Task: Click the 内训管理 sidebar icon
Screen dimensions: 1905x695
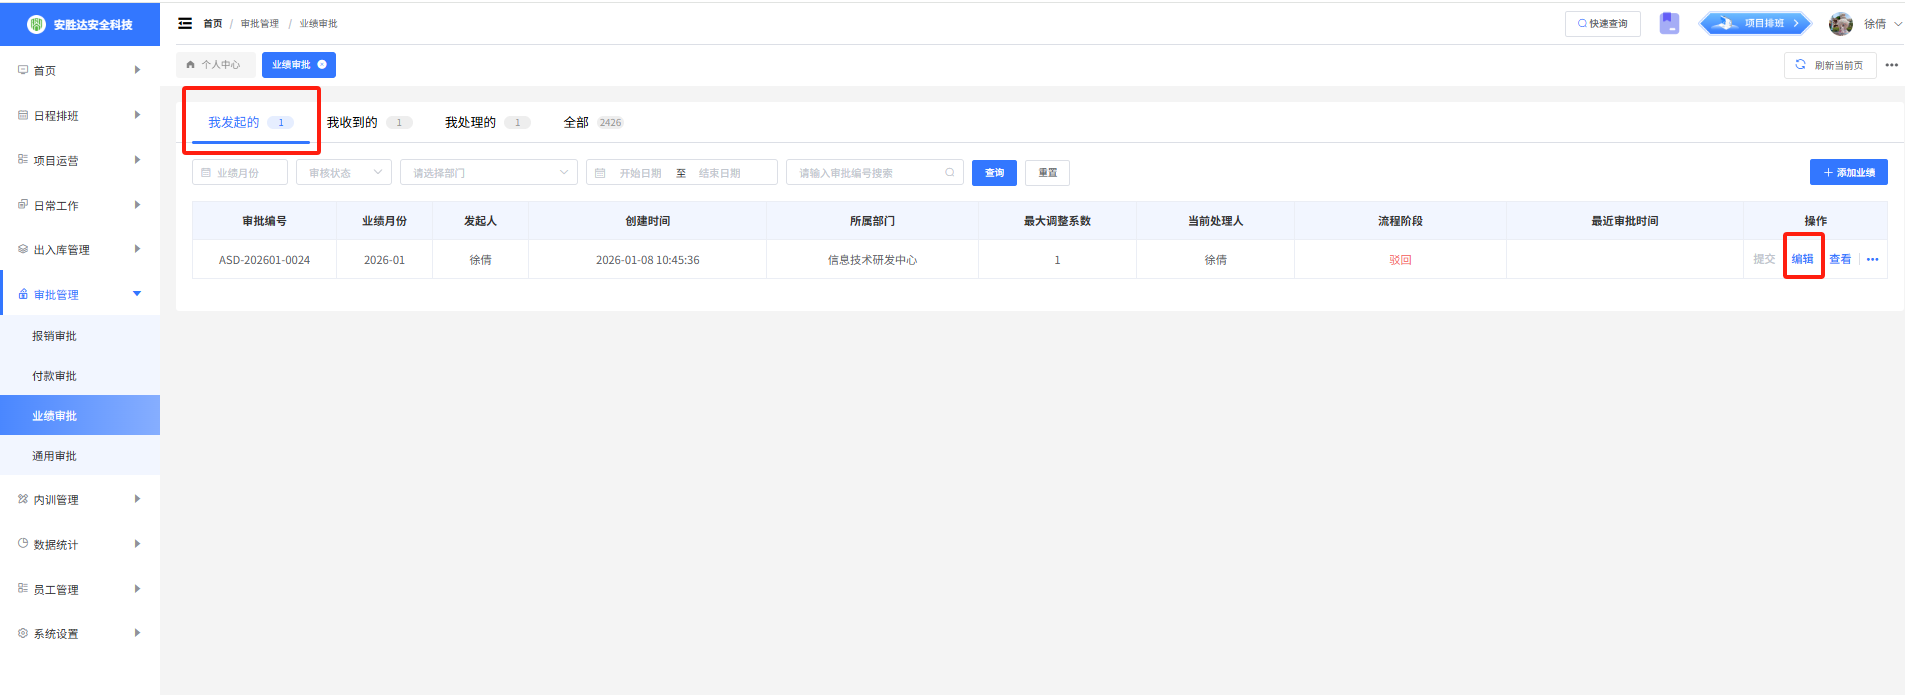Action: click(23, 498)
